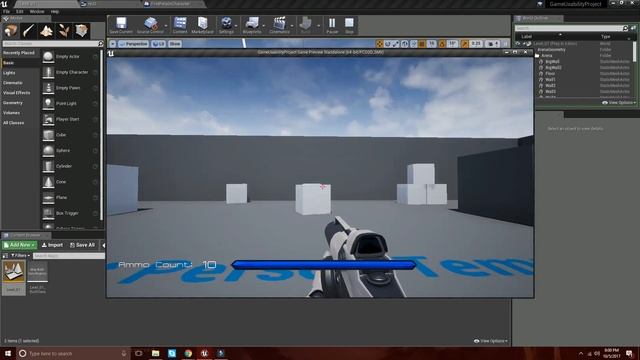Open the Marketplace toolbar button
This screenshot has width=640, height=360.
202,25
